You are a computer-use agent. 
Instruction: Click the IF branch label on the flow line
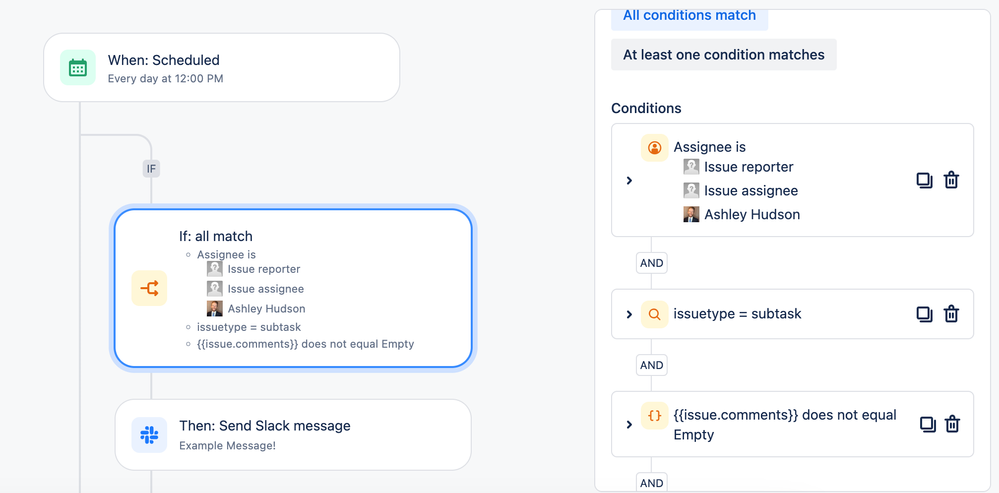pyautogui.click(x=151, y=169)
